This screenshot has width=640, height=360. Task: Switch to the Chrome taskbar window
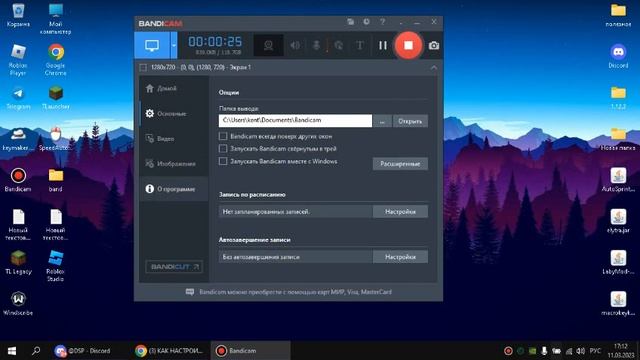click(x=169, y=351)
